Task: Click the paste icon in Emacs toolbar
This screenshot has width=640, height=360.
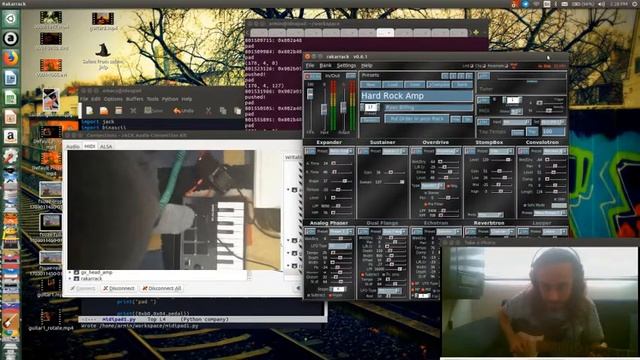Action: click(x=237, y=110)
